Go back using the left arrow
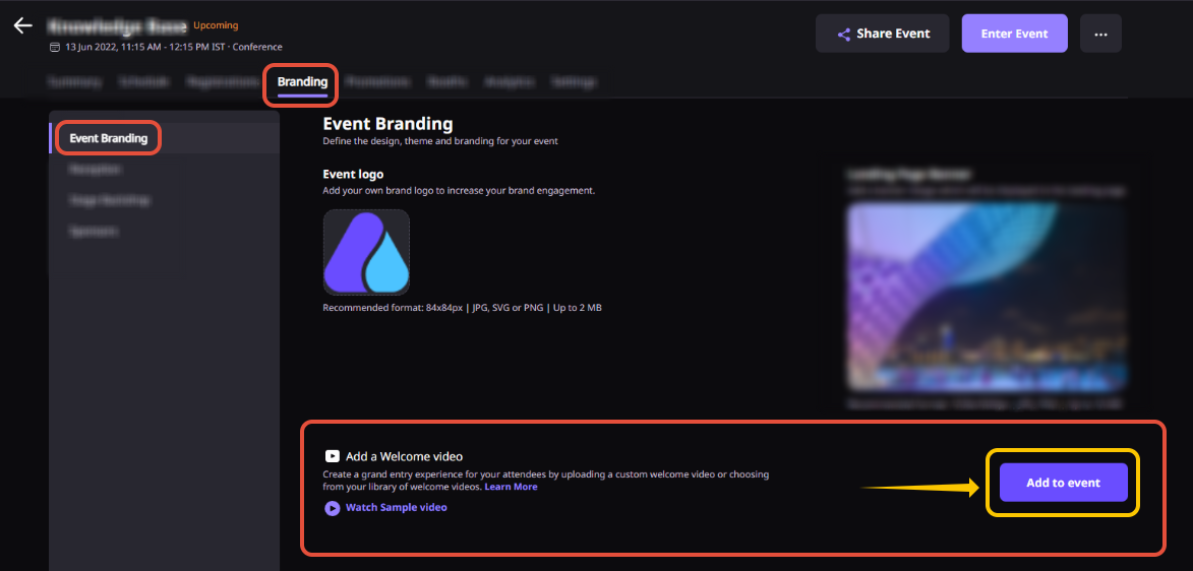 click(x=23, y=25)
